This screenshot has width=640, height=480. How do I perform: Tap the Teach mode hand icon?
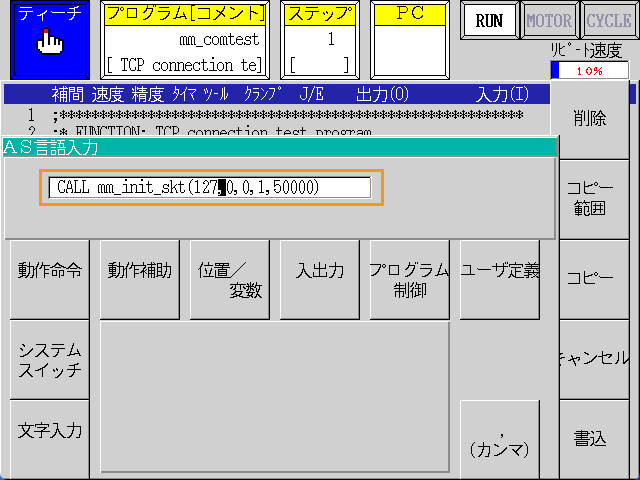pyautogui.click(x=50, y=42)
